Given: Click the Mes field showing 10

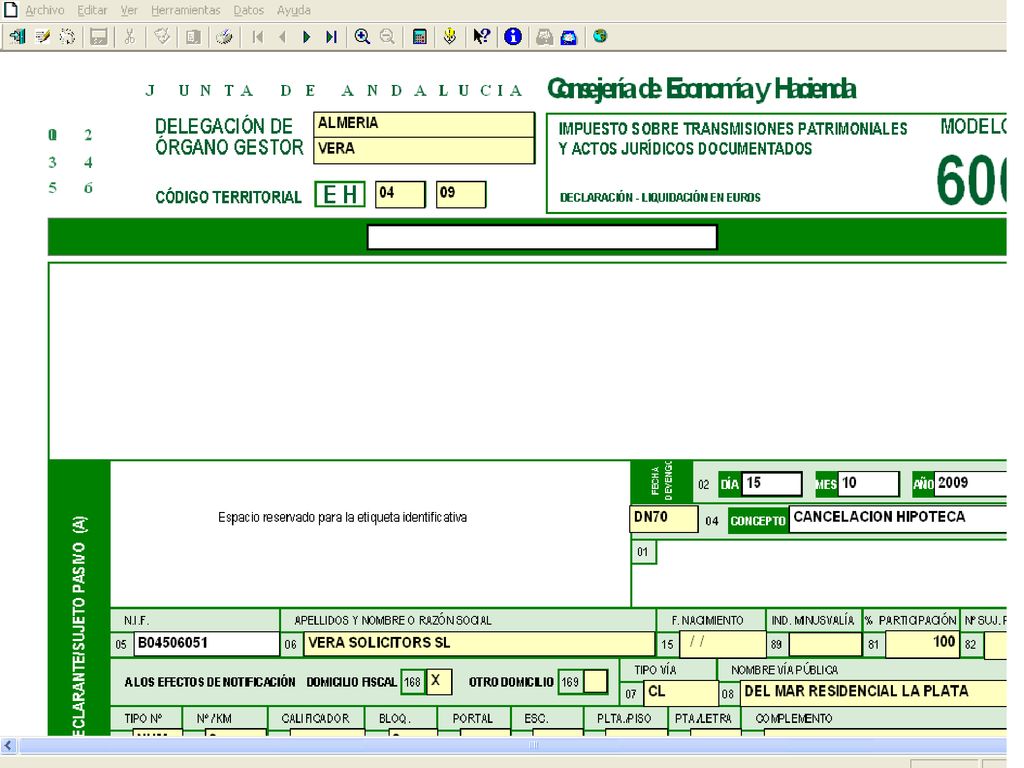Looking at the screenshot, I should tap(869, 484).
